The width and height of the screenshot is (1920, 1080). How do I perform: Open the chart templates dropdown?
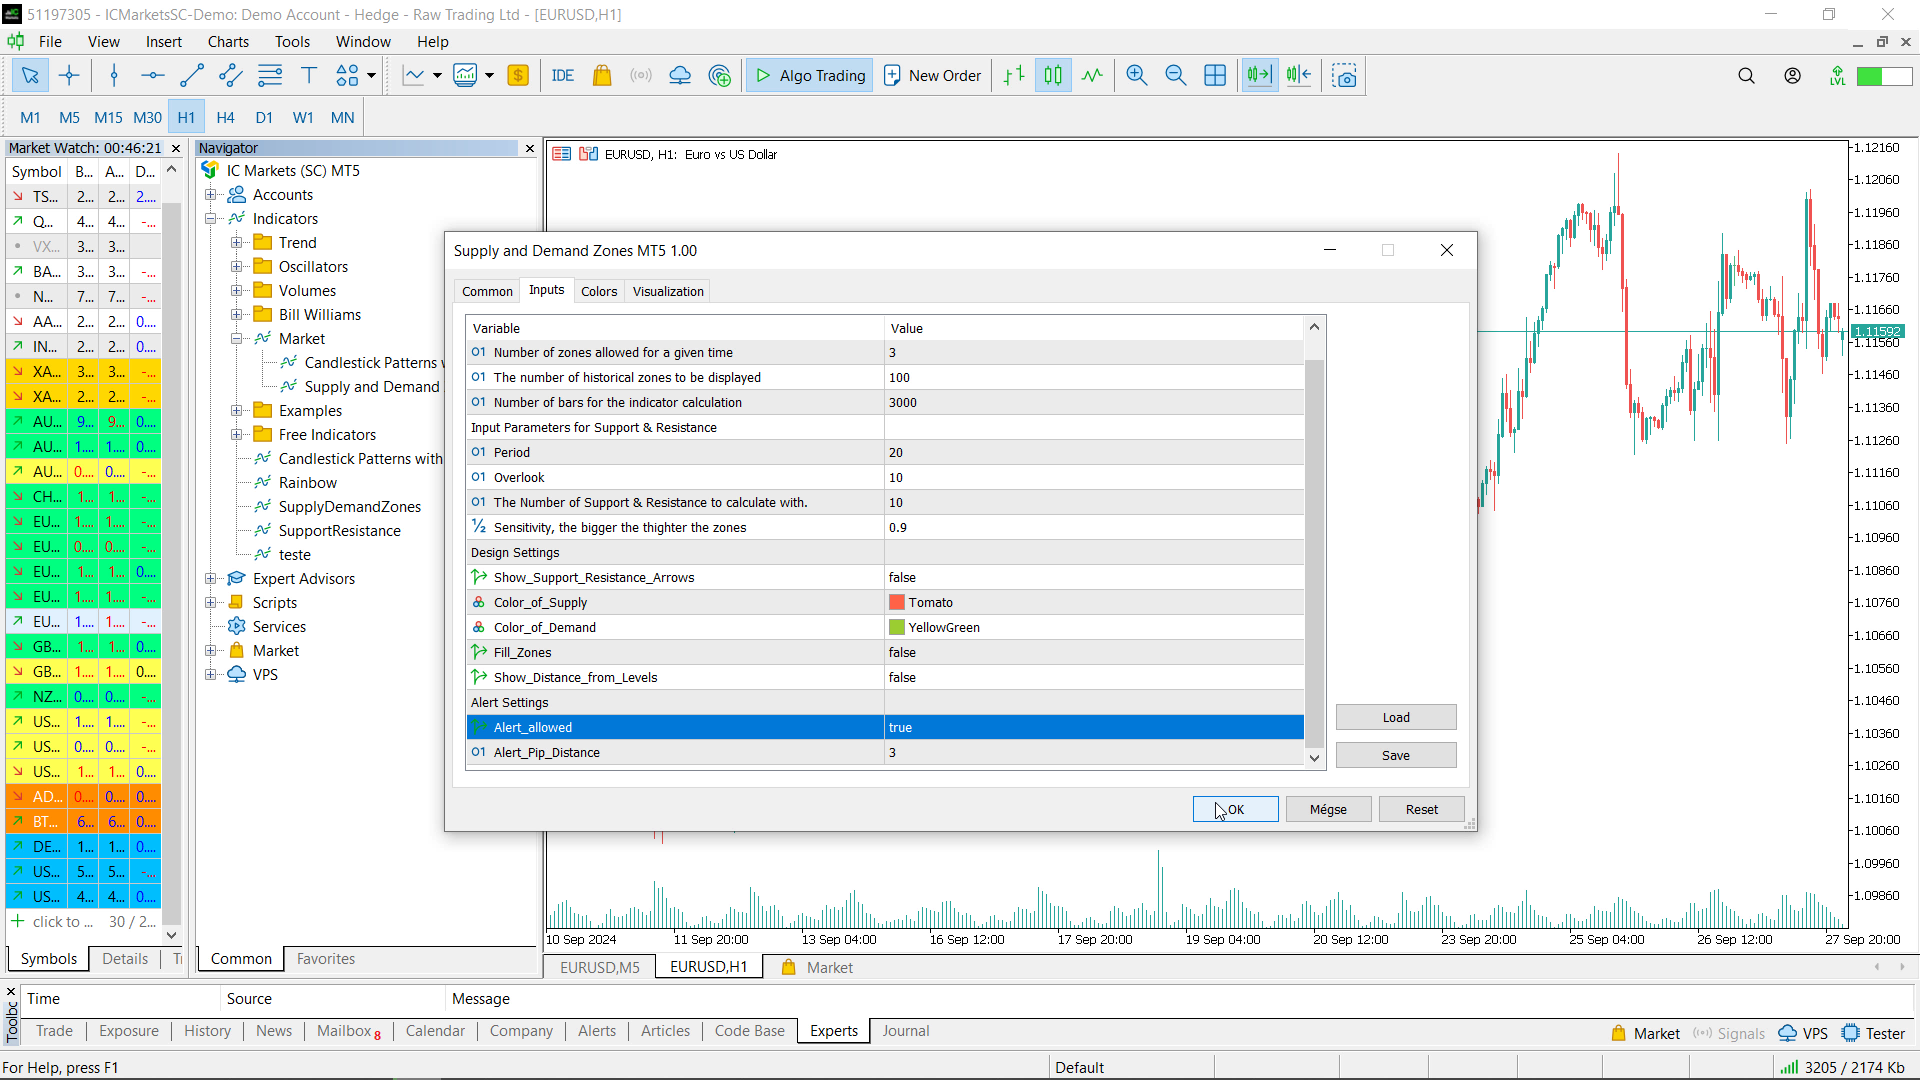(488, 75)
